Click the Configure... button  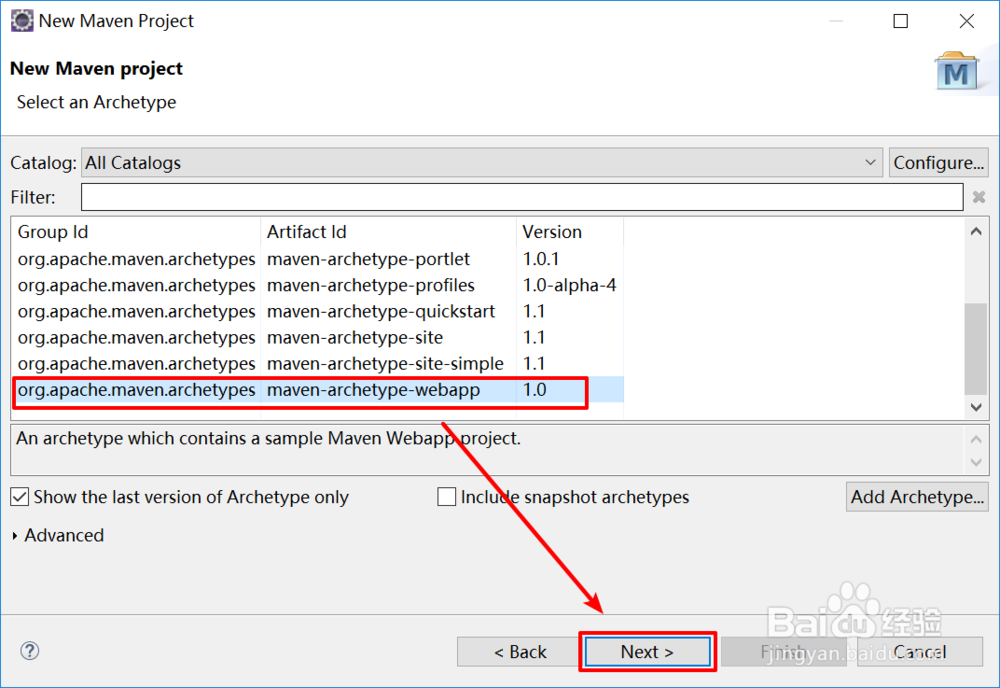click(x=938, y=163)
